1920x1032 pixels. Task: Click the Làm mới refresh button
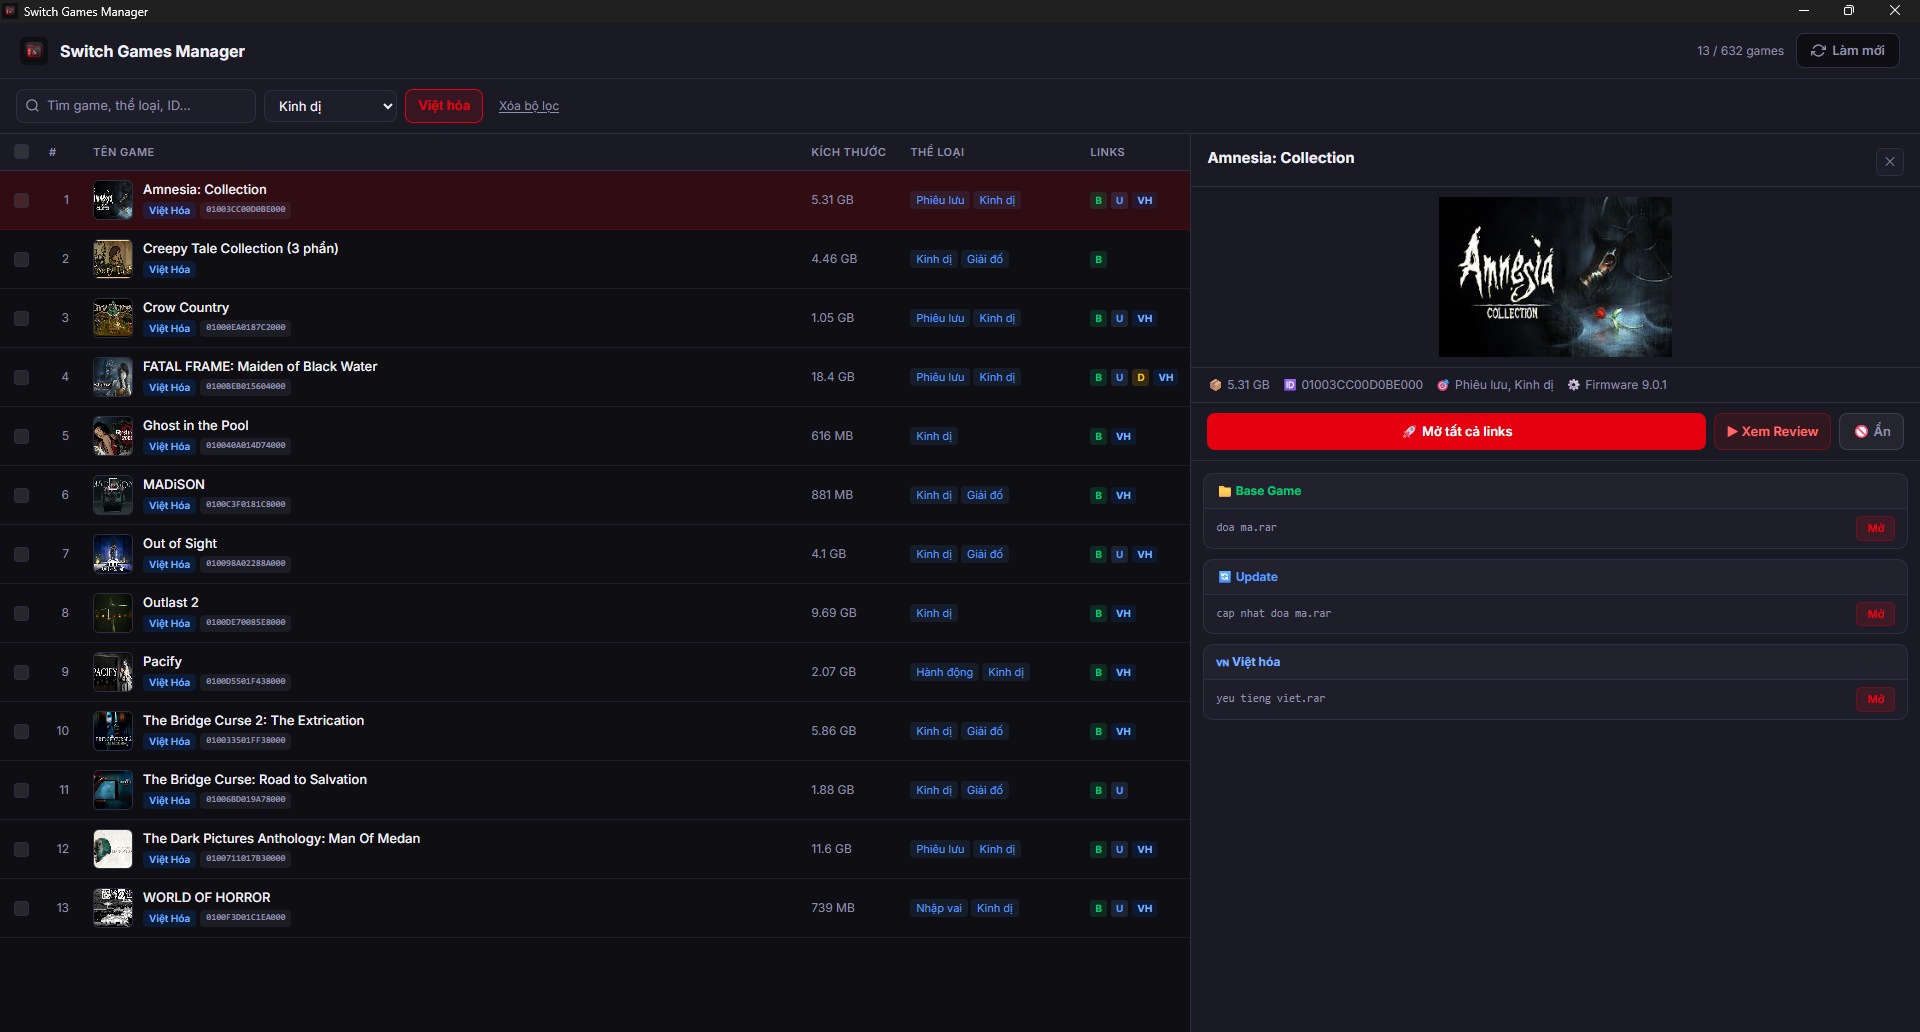[1847, 51]
